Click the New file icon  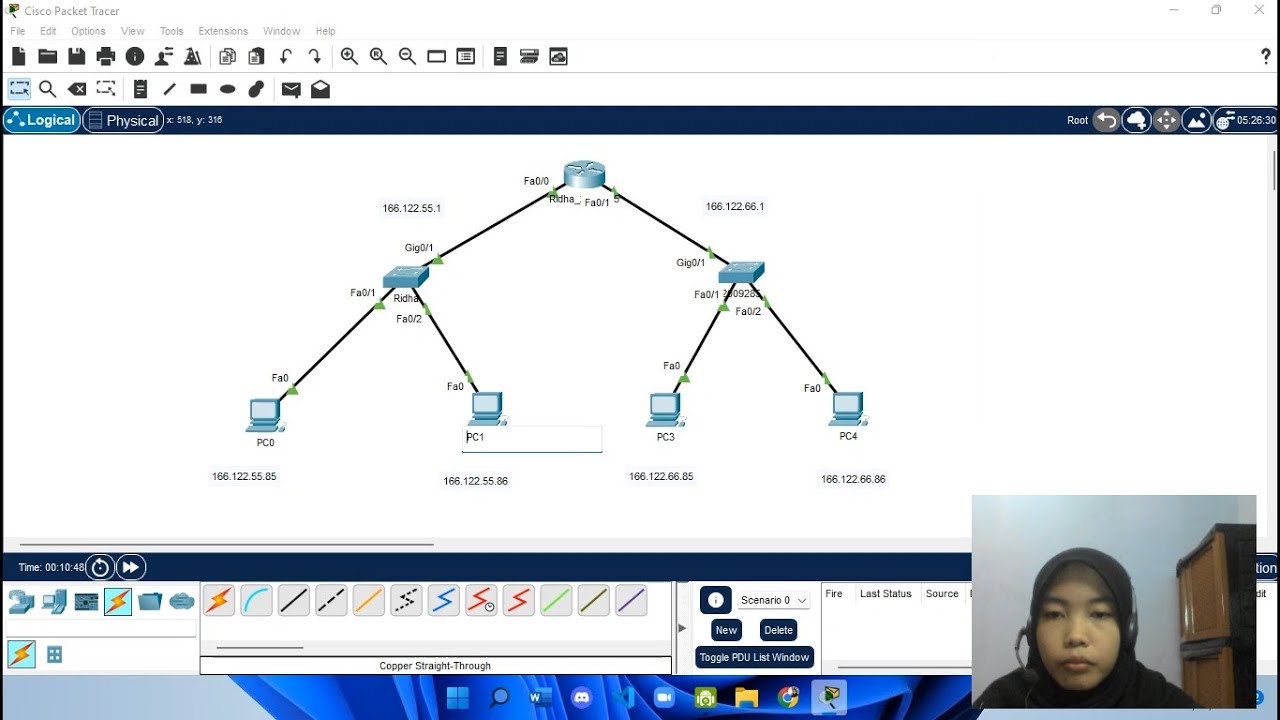pyautogui.click(x=19, y=57)
